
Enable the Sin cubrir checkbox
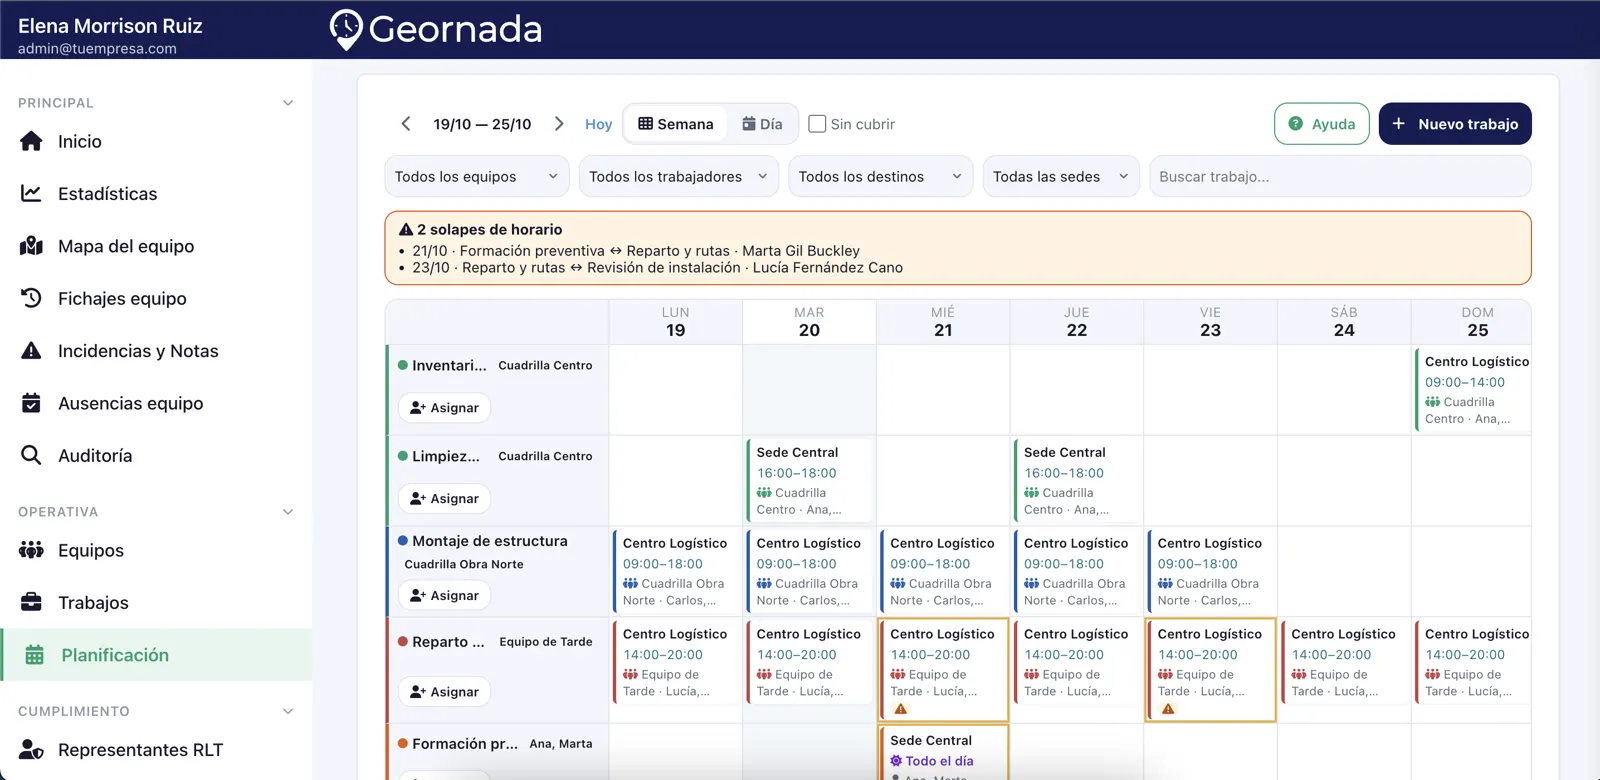pos(817,124)
